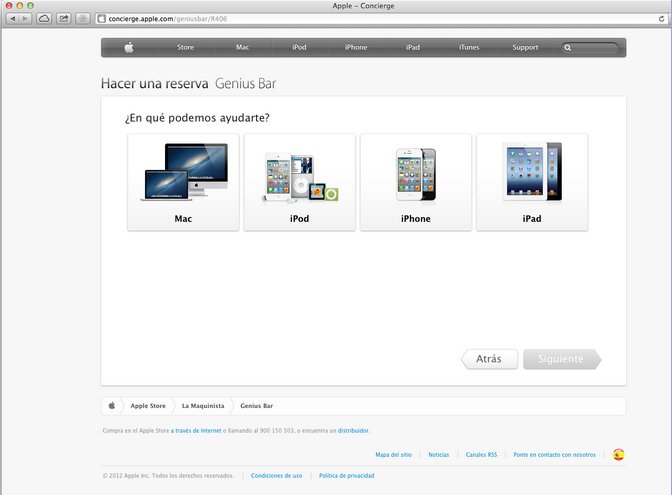Reload page using refresh icon
672x495 pixels.
tap(661, 19)
